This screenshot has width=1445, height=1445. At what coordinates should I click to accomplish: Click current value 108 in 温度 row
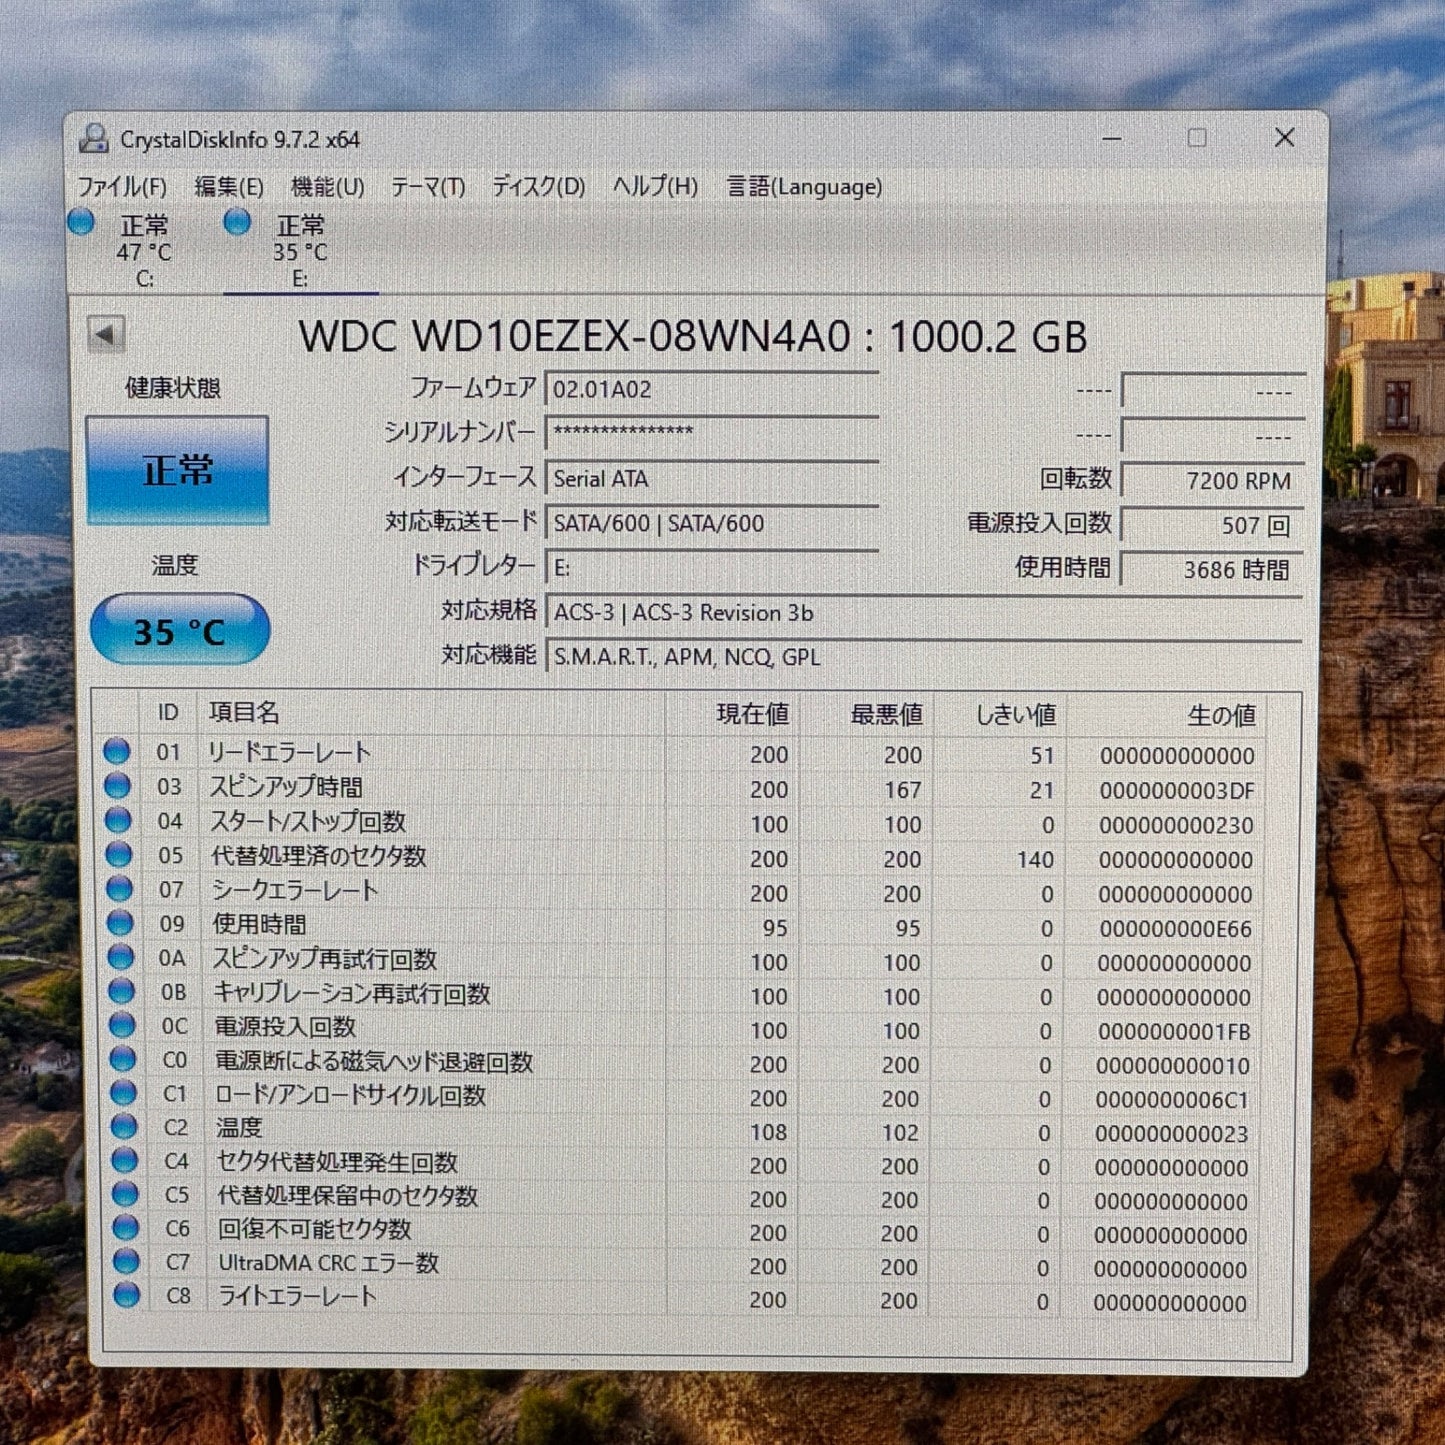[x=768, y=1132]
